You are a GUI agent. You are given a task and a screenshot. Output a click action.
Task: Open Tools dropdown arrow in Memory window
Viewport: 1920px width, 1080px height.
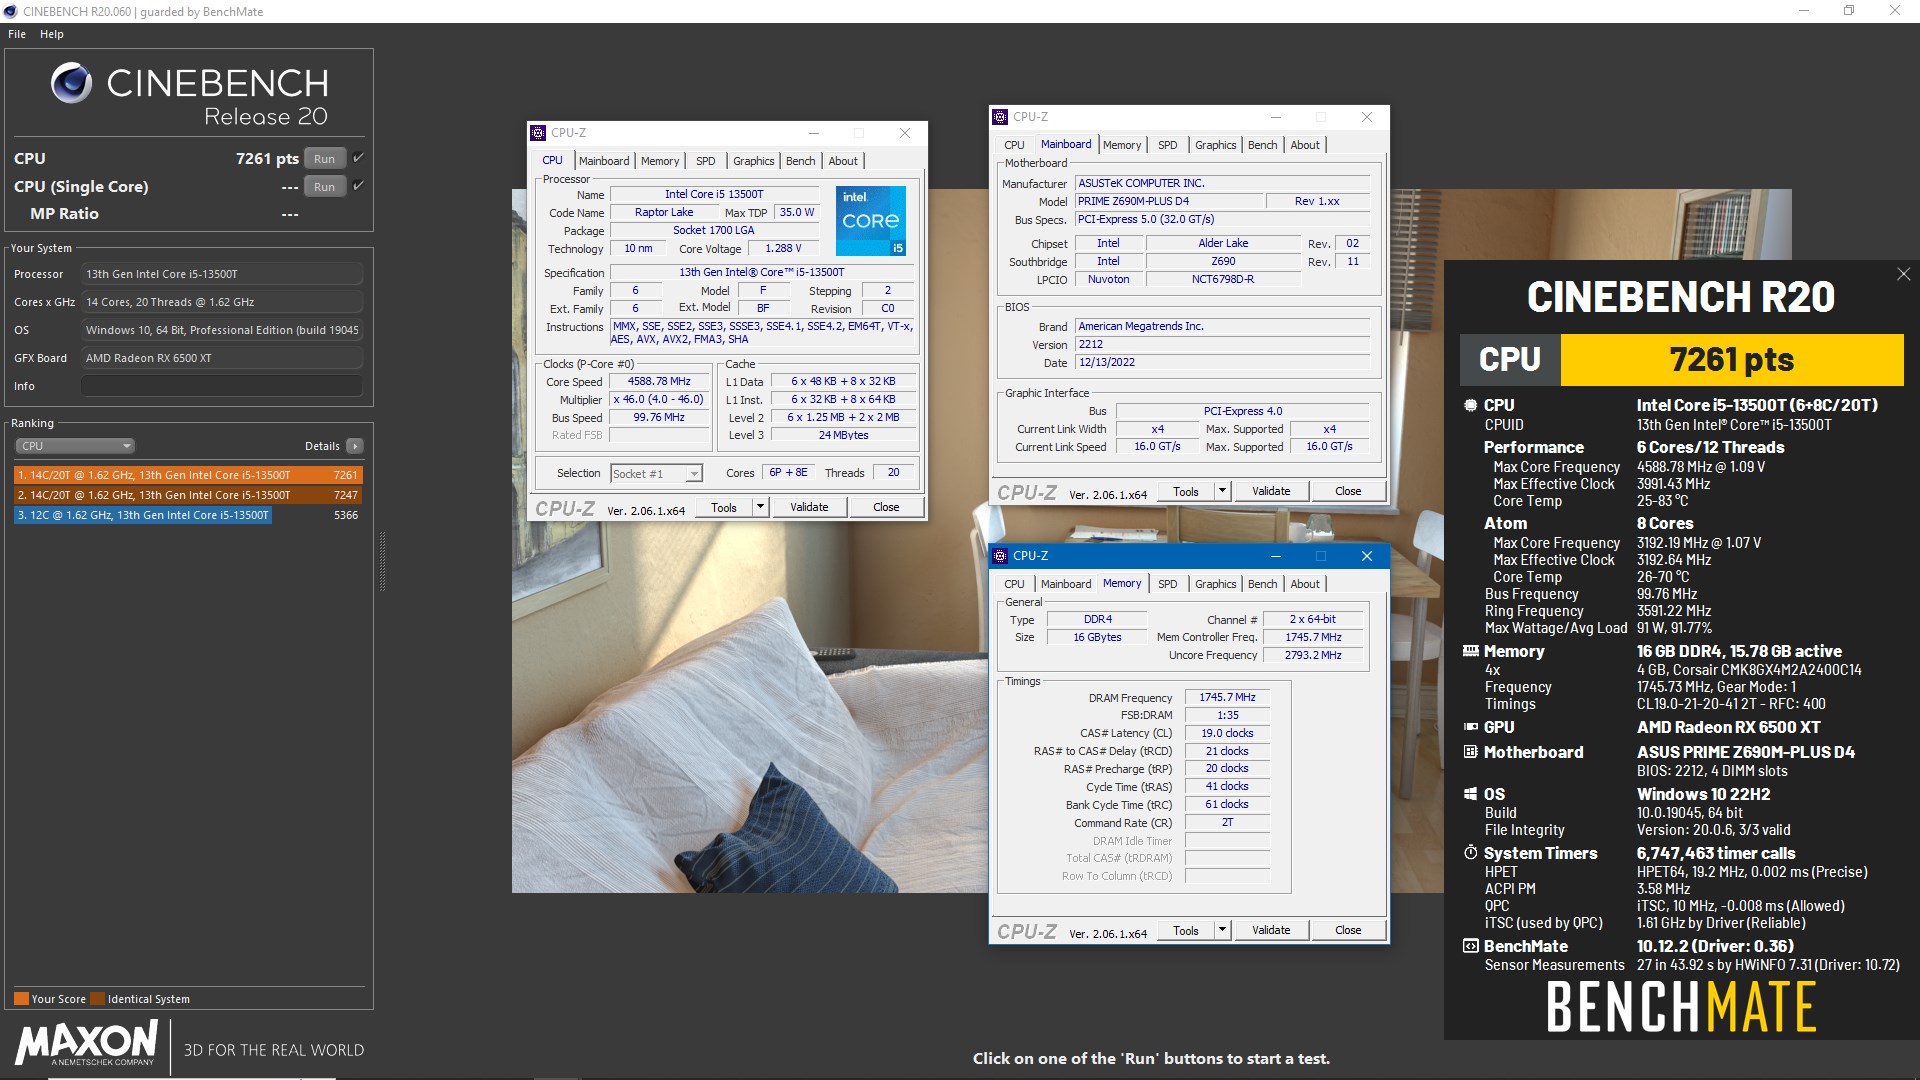click(1222, 931)
